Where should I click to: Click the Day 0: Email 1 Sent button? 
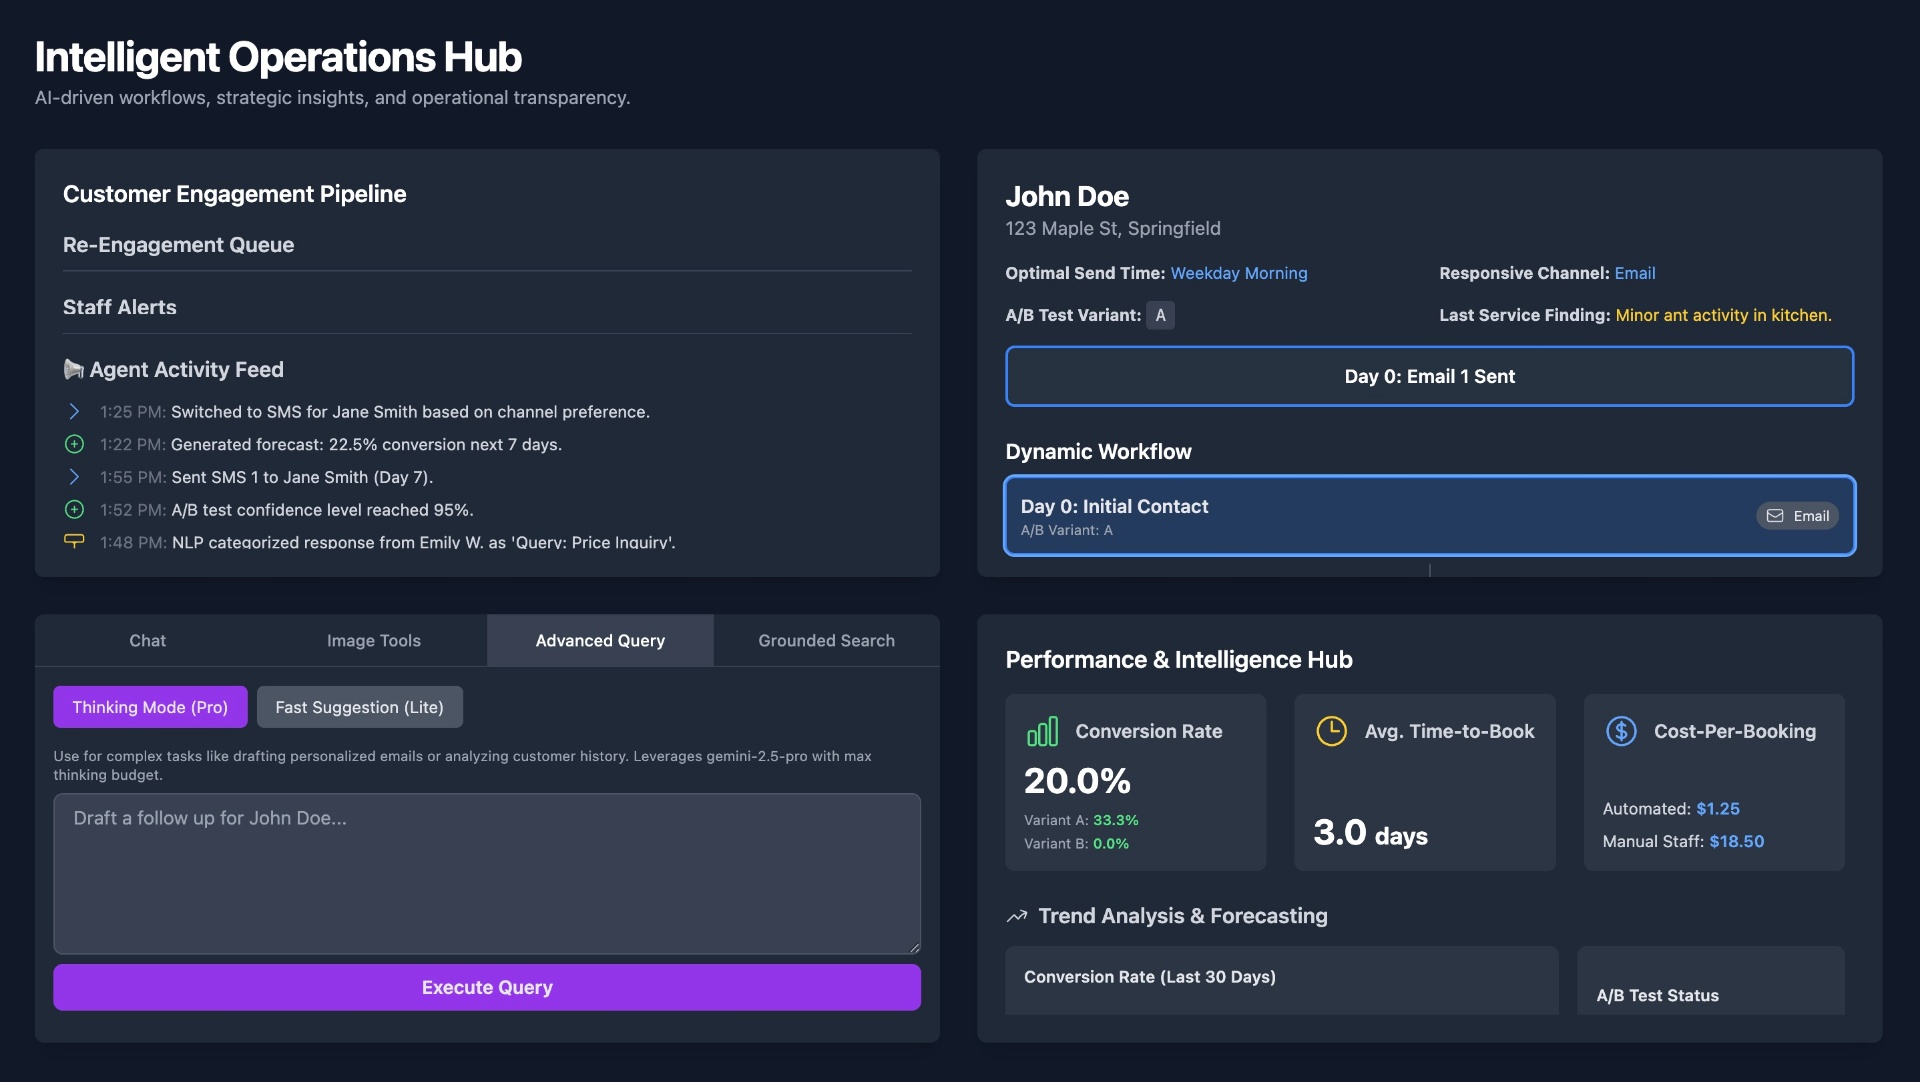(x=1429, y=376)
